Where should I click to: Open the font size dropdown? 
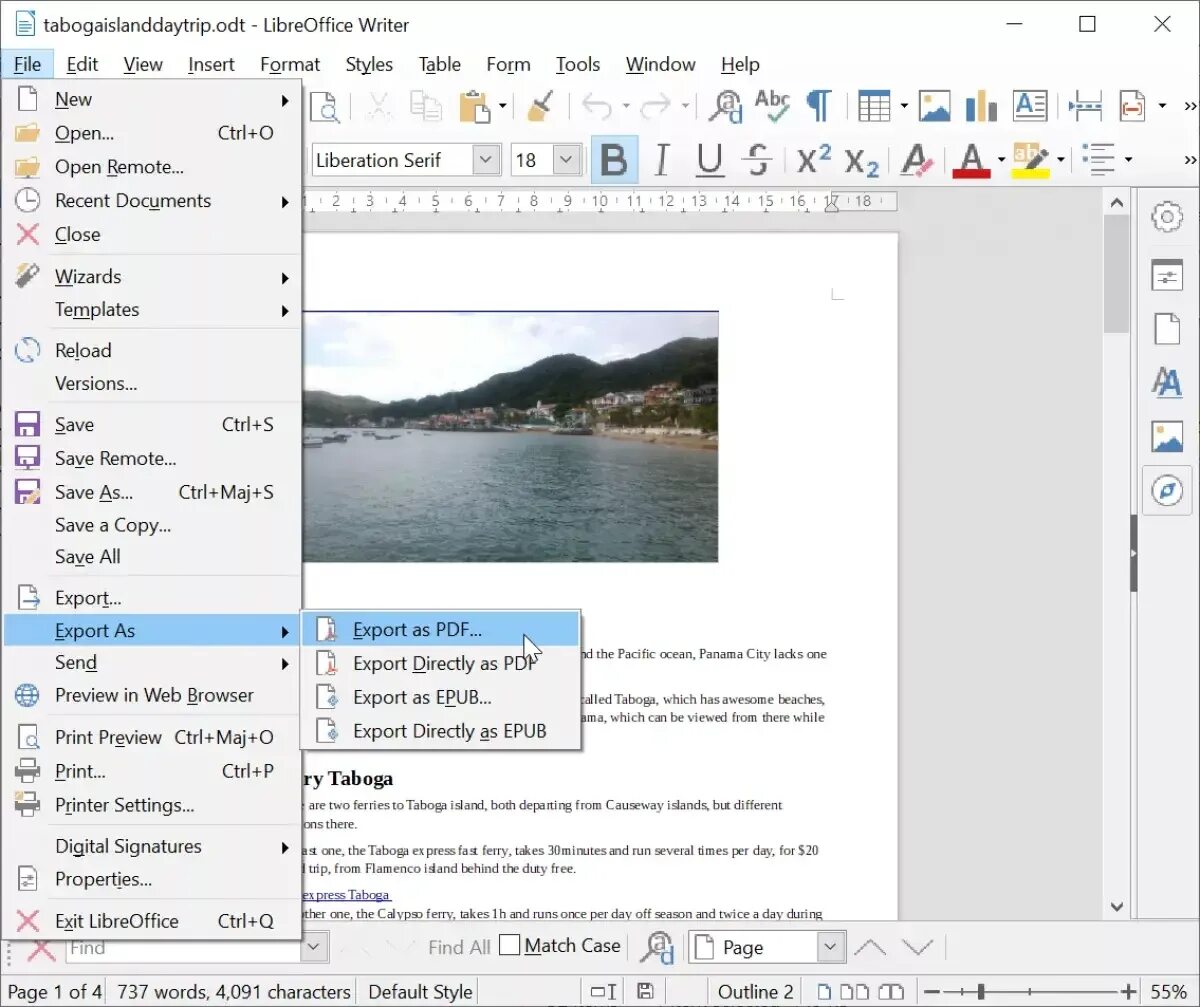point(564,160)
